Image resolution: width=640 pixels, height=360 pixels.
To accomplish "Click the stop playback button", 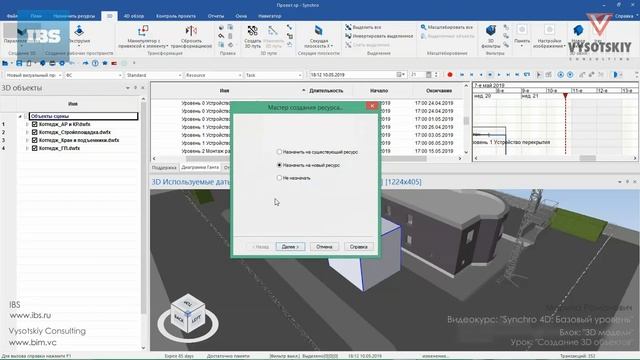I will coord(490,75).
